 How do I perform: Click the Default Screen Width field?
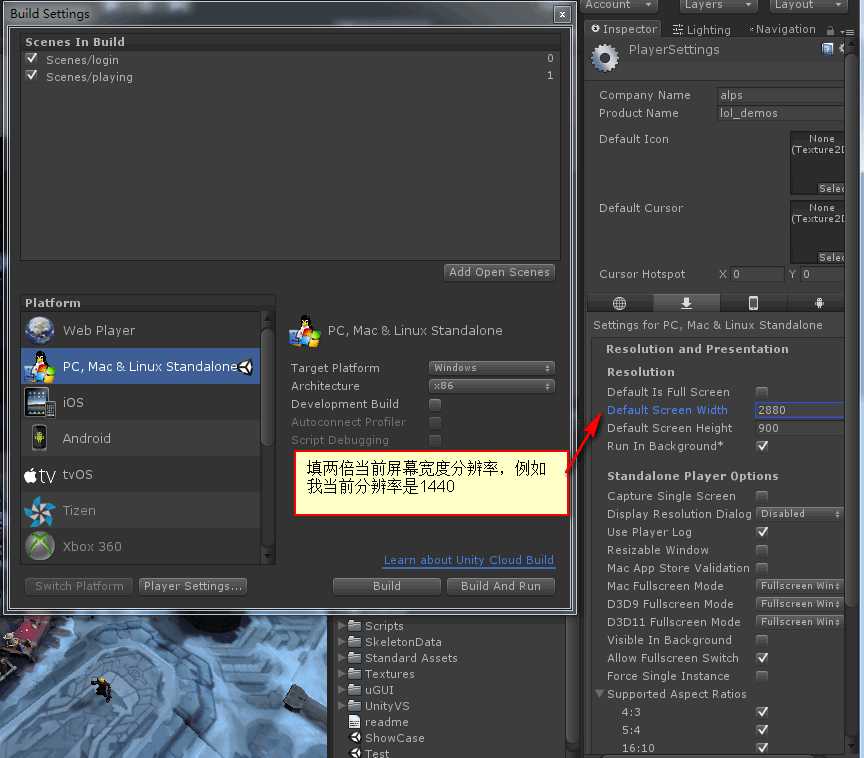tap(799, 410)
